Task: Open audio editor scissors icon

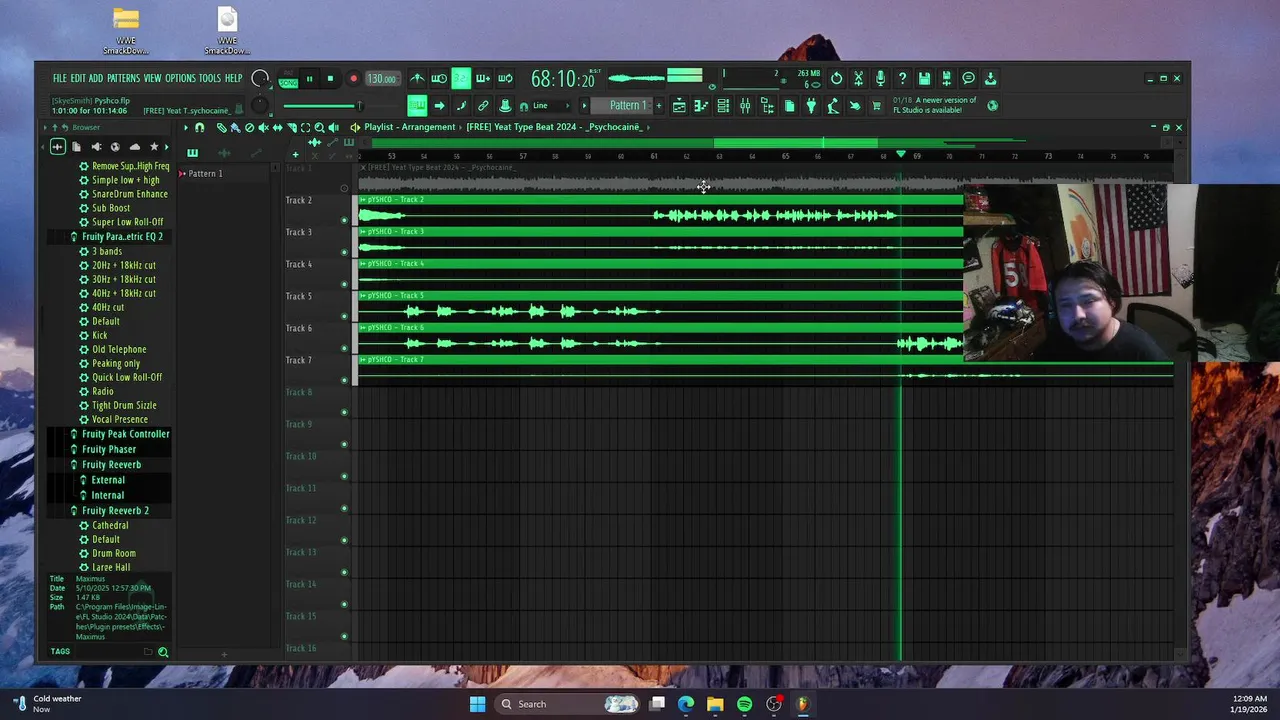Action: pos(858,78)
